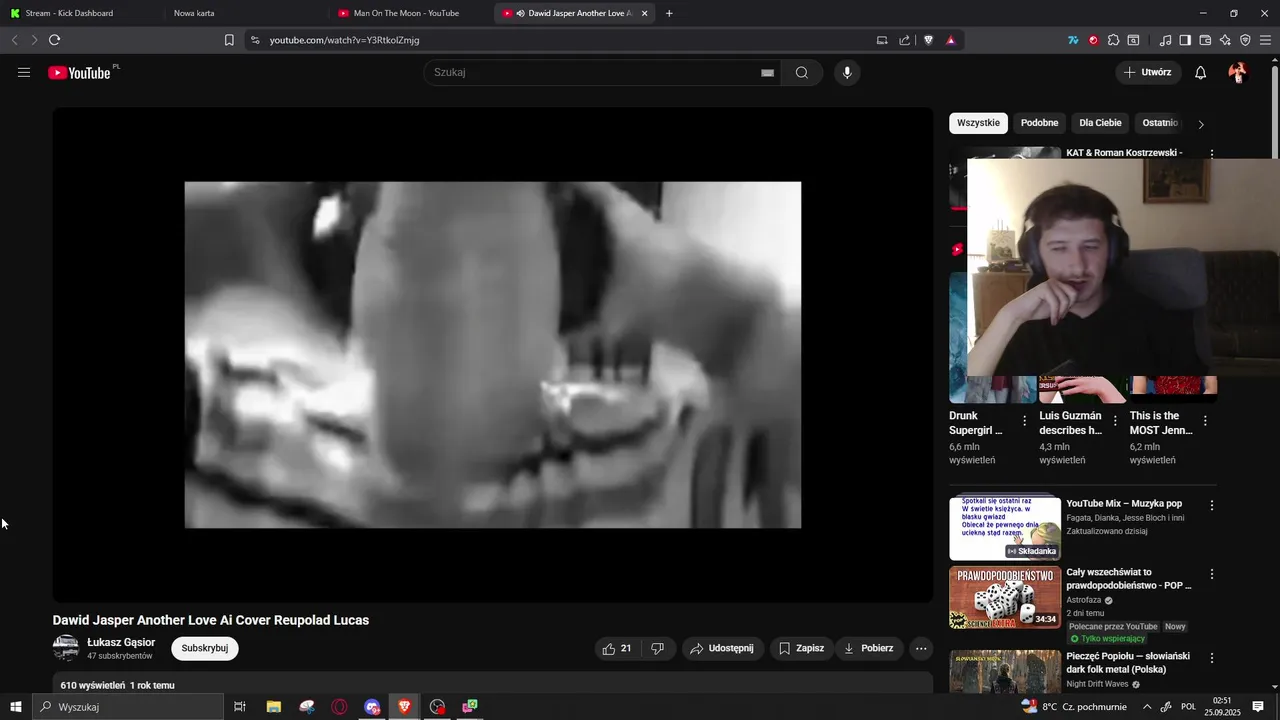Reload the page in the browser
The width and height of the screenshot is (1280, 720).
54,40
